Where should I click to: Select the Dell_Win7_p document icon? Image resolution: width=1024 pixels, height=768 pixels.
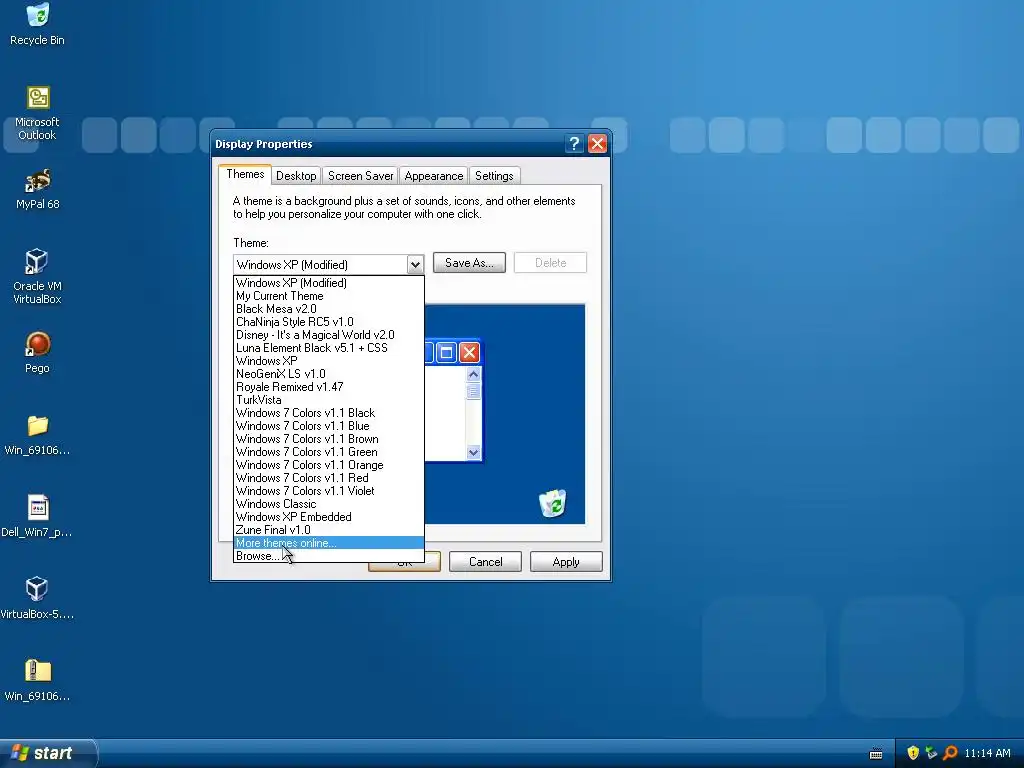pyautogui.click(x=37, y=517)
